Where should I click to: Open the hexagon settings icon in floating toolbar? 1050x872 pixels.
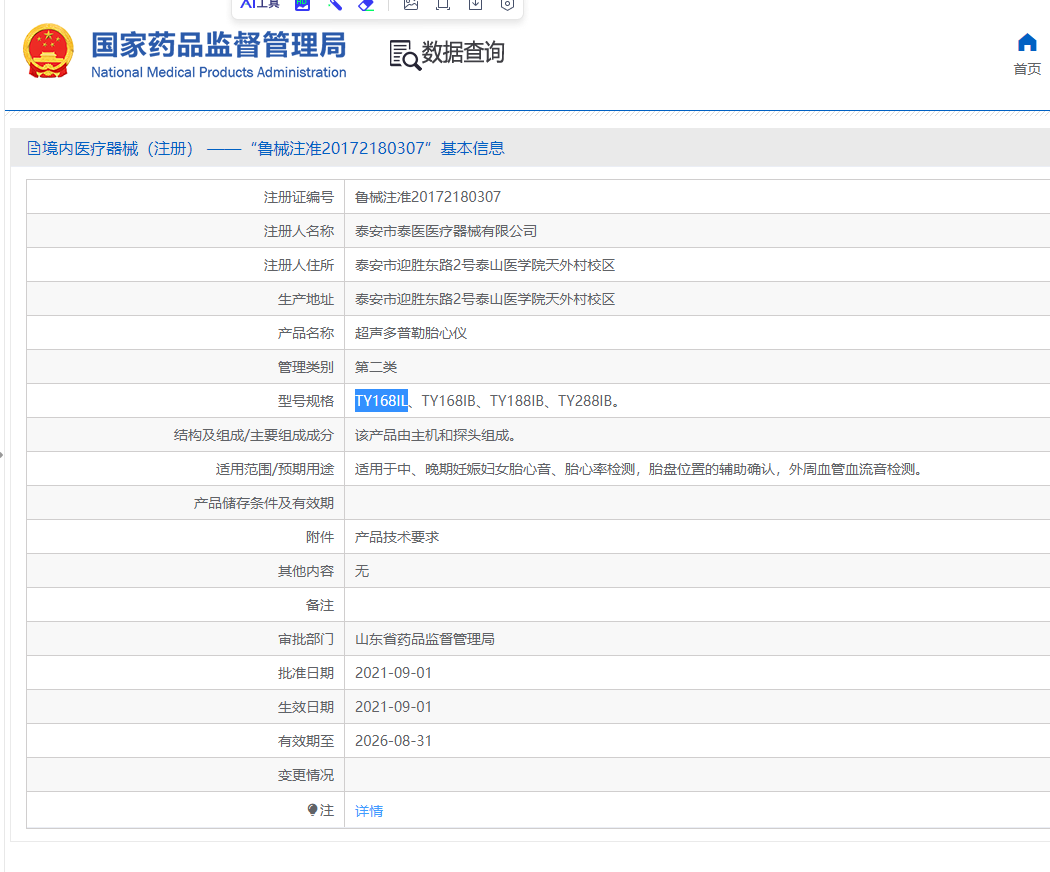coord(508,4)
